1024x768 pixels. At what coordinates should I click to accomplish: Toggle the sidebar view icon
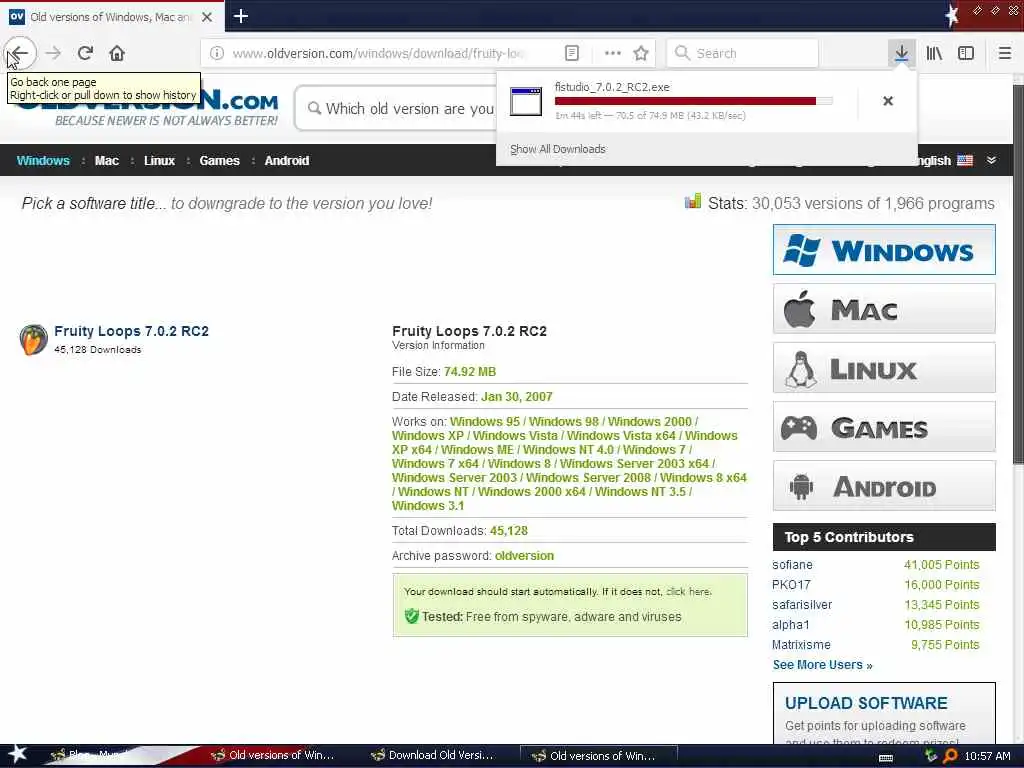966,53
